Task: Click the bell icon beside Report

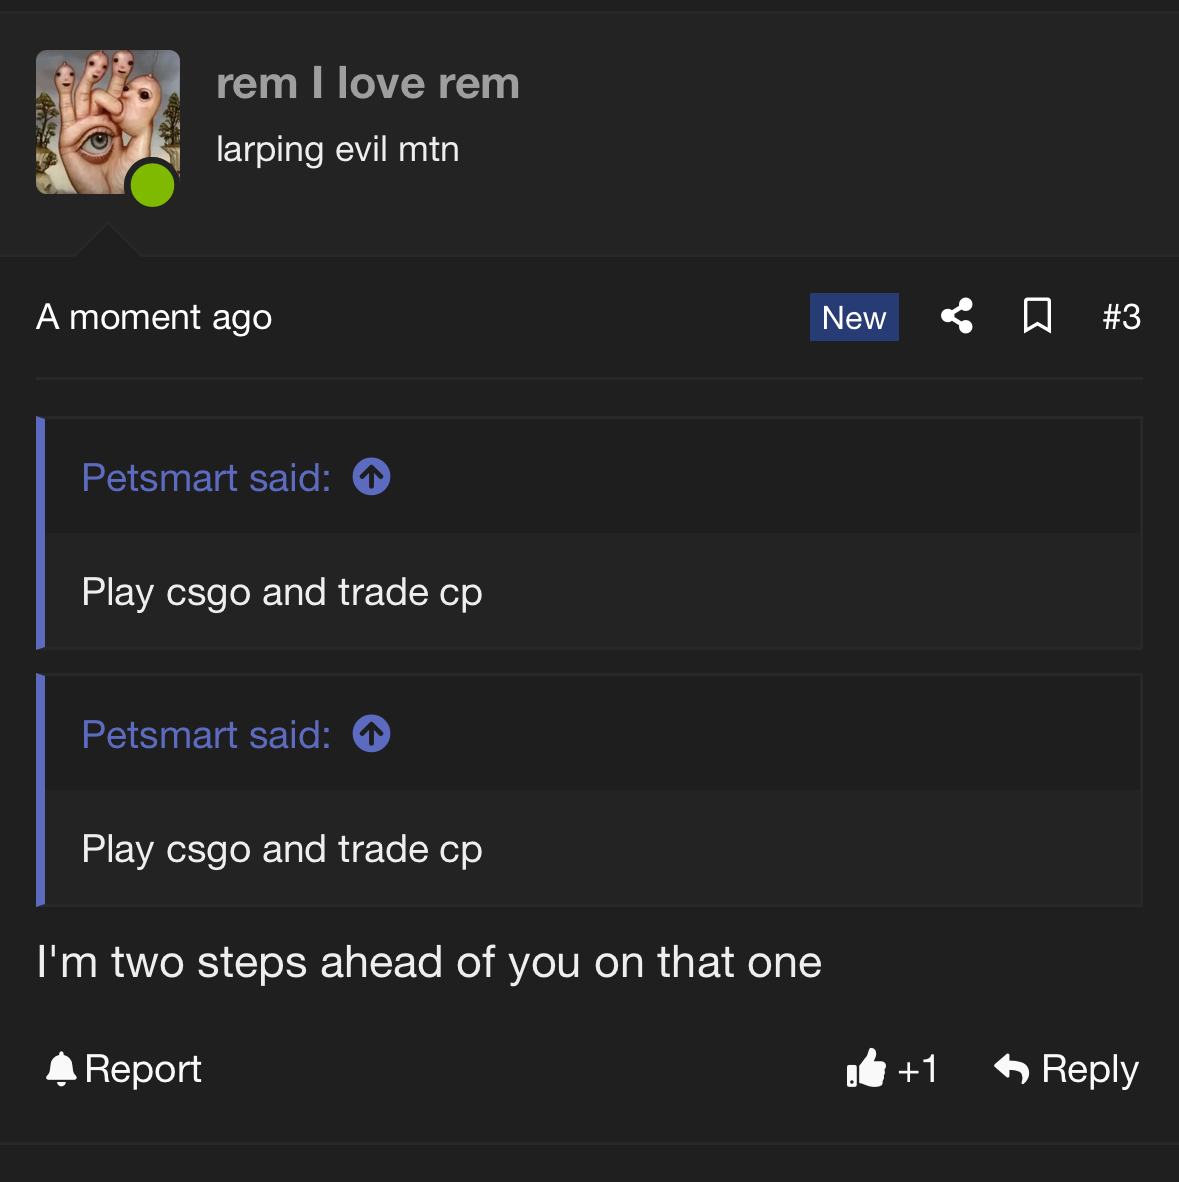Action: [x=61, y=1069]
